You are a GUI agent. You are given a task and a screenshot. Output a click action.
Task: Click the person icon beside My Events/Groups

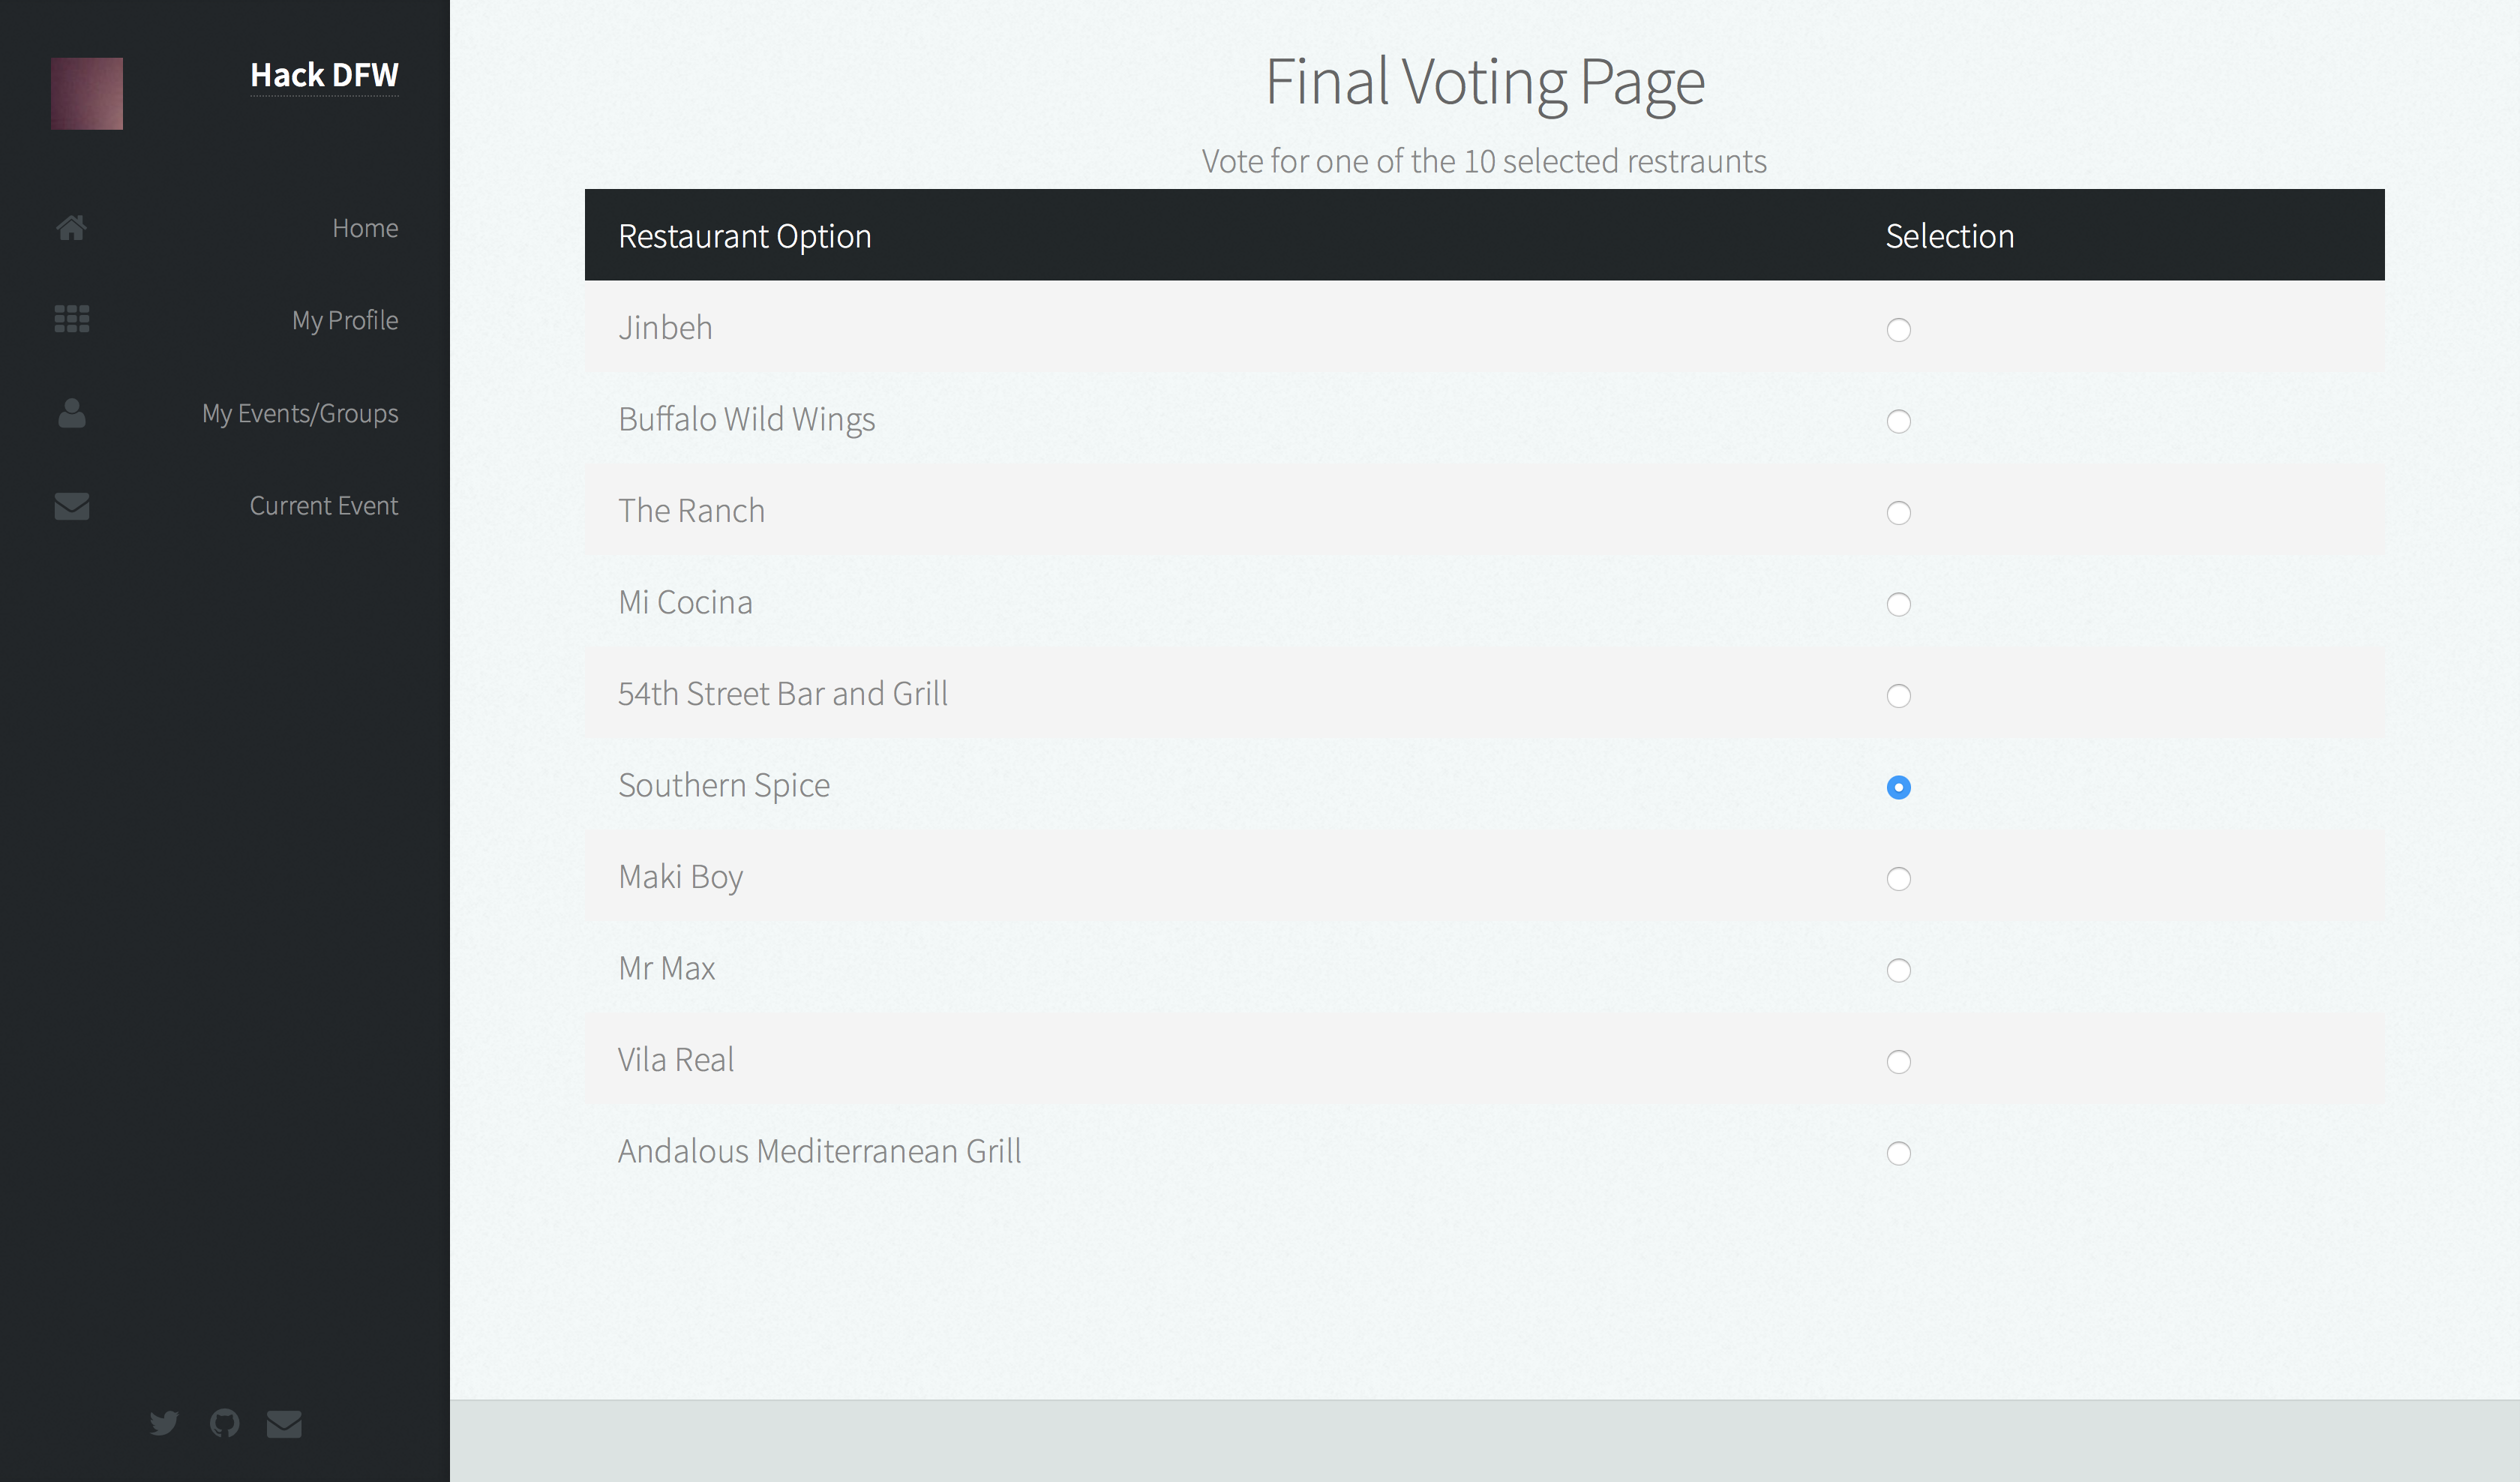(x=71, y=413)
